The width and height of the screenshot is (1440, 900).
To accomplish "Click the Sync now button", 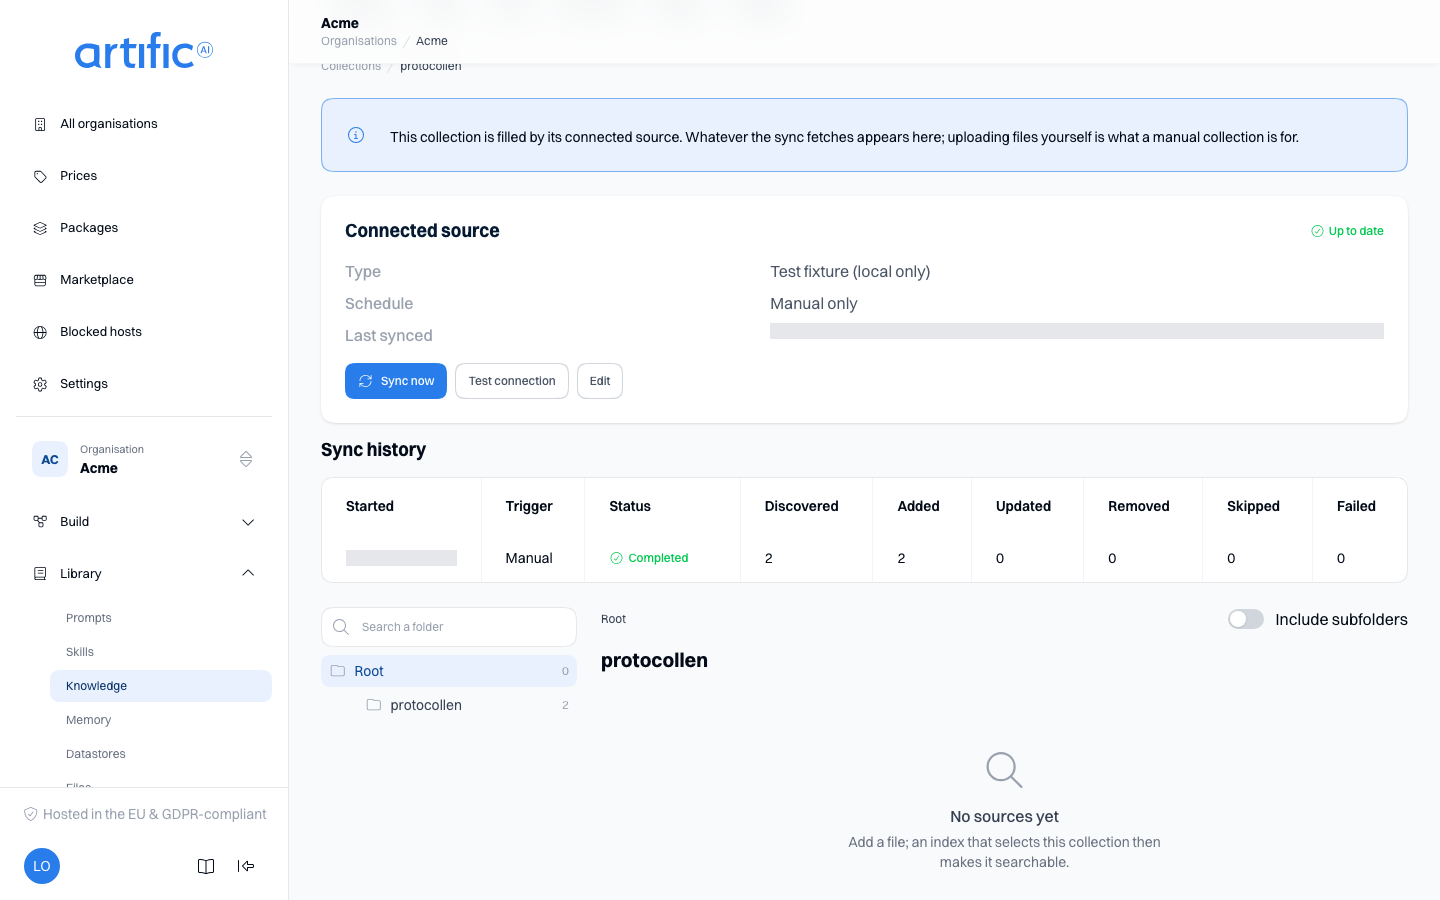I will point(396,381).
